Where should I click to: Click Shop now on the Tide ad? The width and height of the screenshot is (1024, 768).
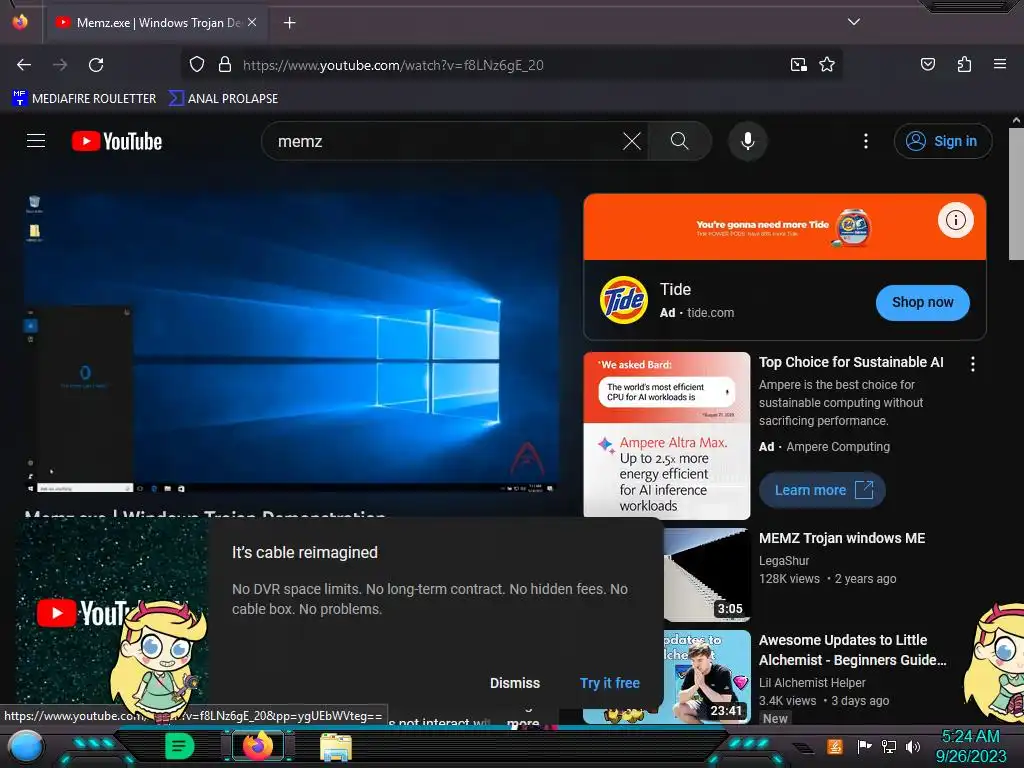coord(922,302)
